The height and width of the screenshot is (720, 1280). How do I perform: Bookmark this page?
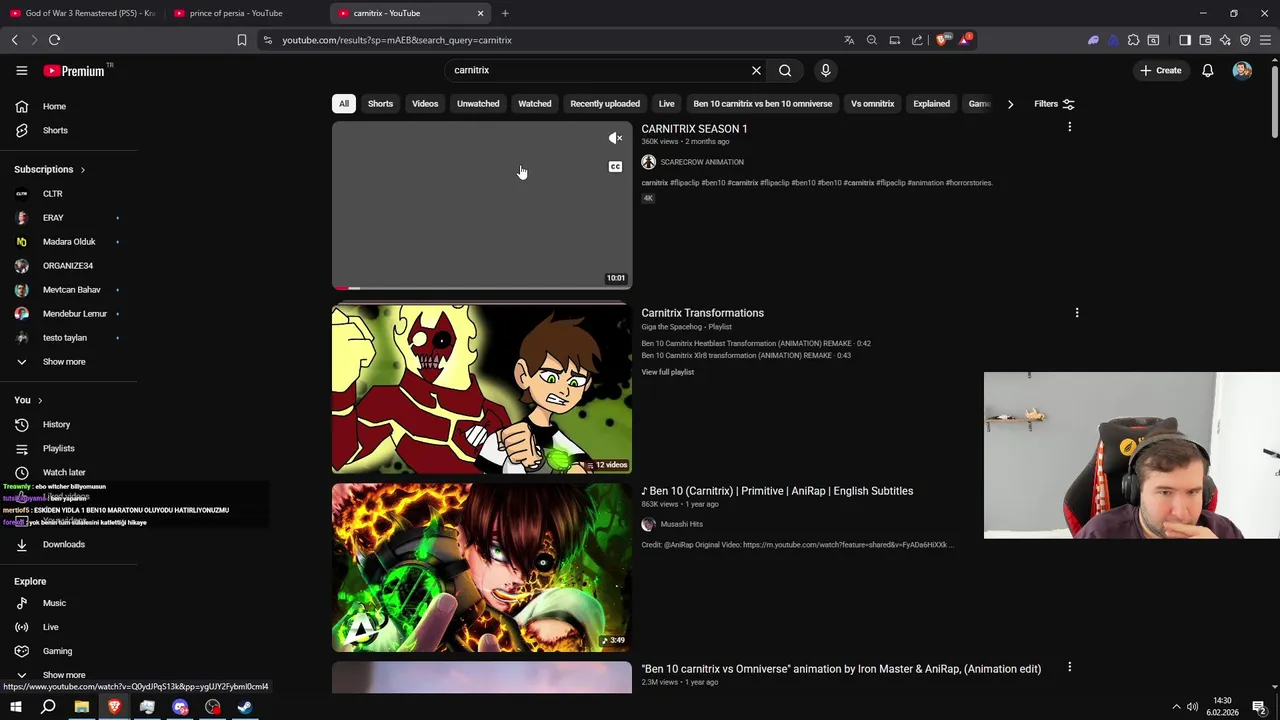click(x=241, y=40)
